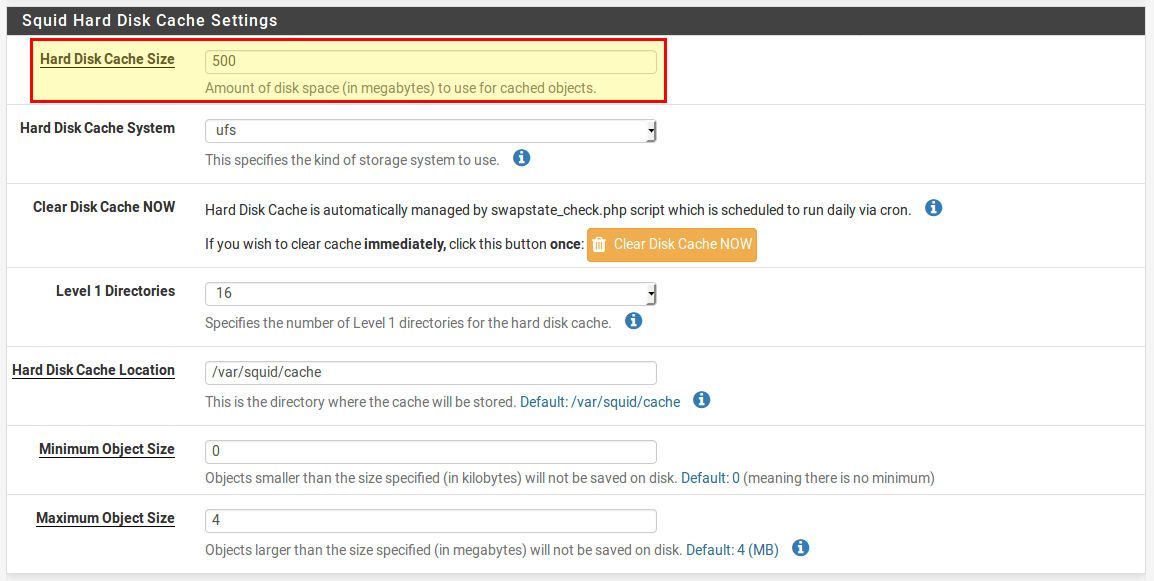Open info icon beside the cron schedule text
The width and height of the screenshot is (1154, 581).
(x=933, y=208)
